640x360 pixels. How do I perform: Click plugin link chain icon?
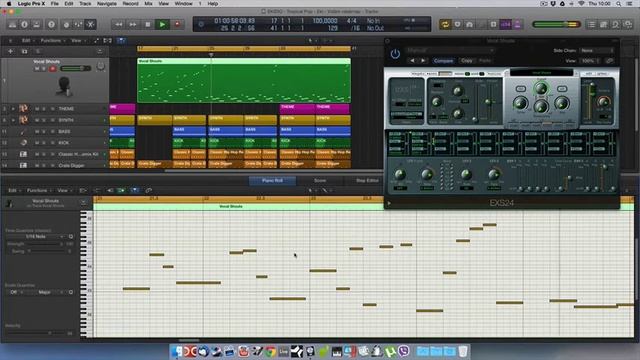pyautogui.click(x=609, y=61)
